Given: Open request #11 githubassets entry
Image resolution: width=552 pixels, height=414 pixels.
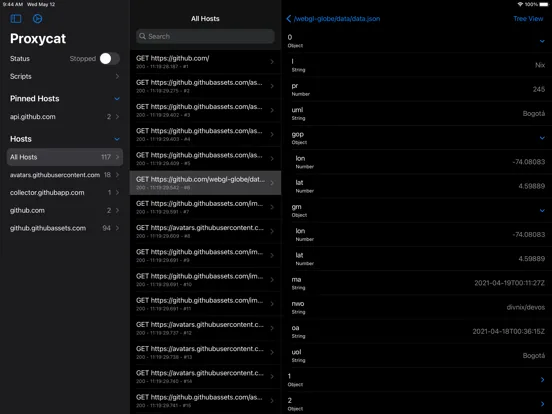Looking at the screenshot, I should [x=205, y=304].
